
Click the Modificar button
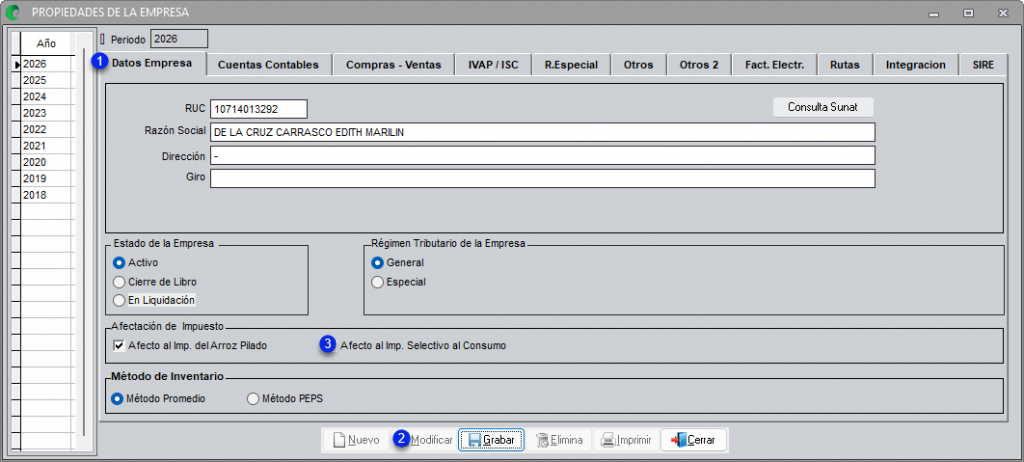pyautogui.click(x=424, y=440)
